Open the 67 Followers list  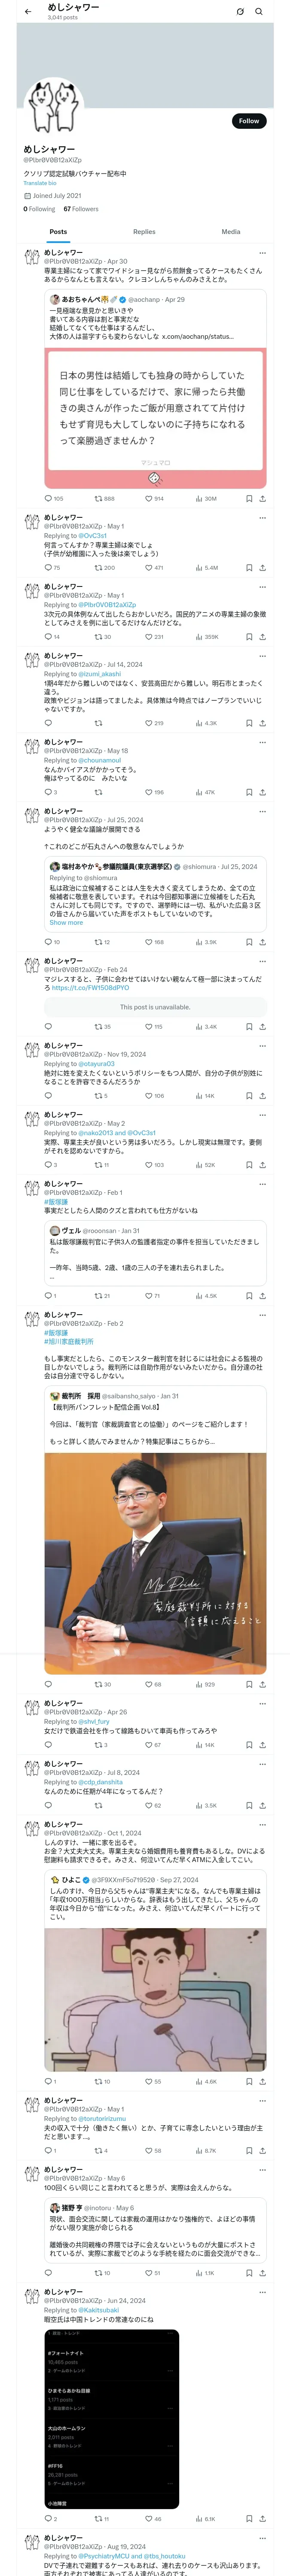tap(81, 209)
